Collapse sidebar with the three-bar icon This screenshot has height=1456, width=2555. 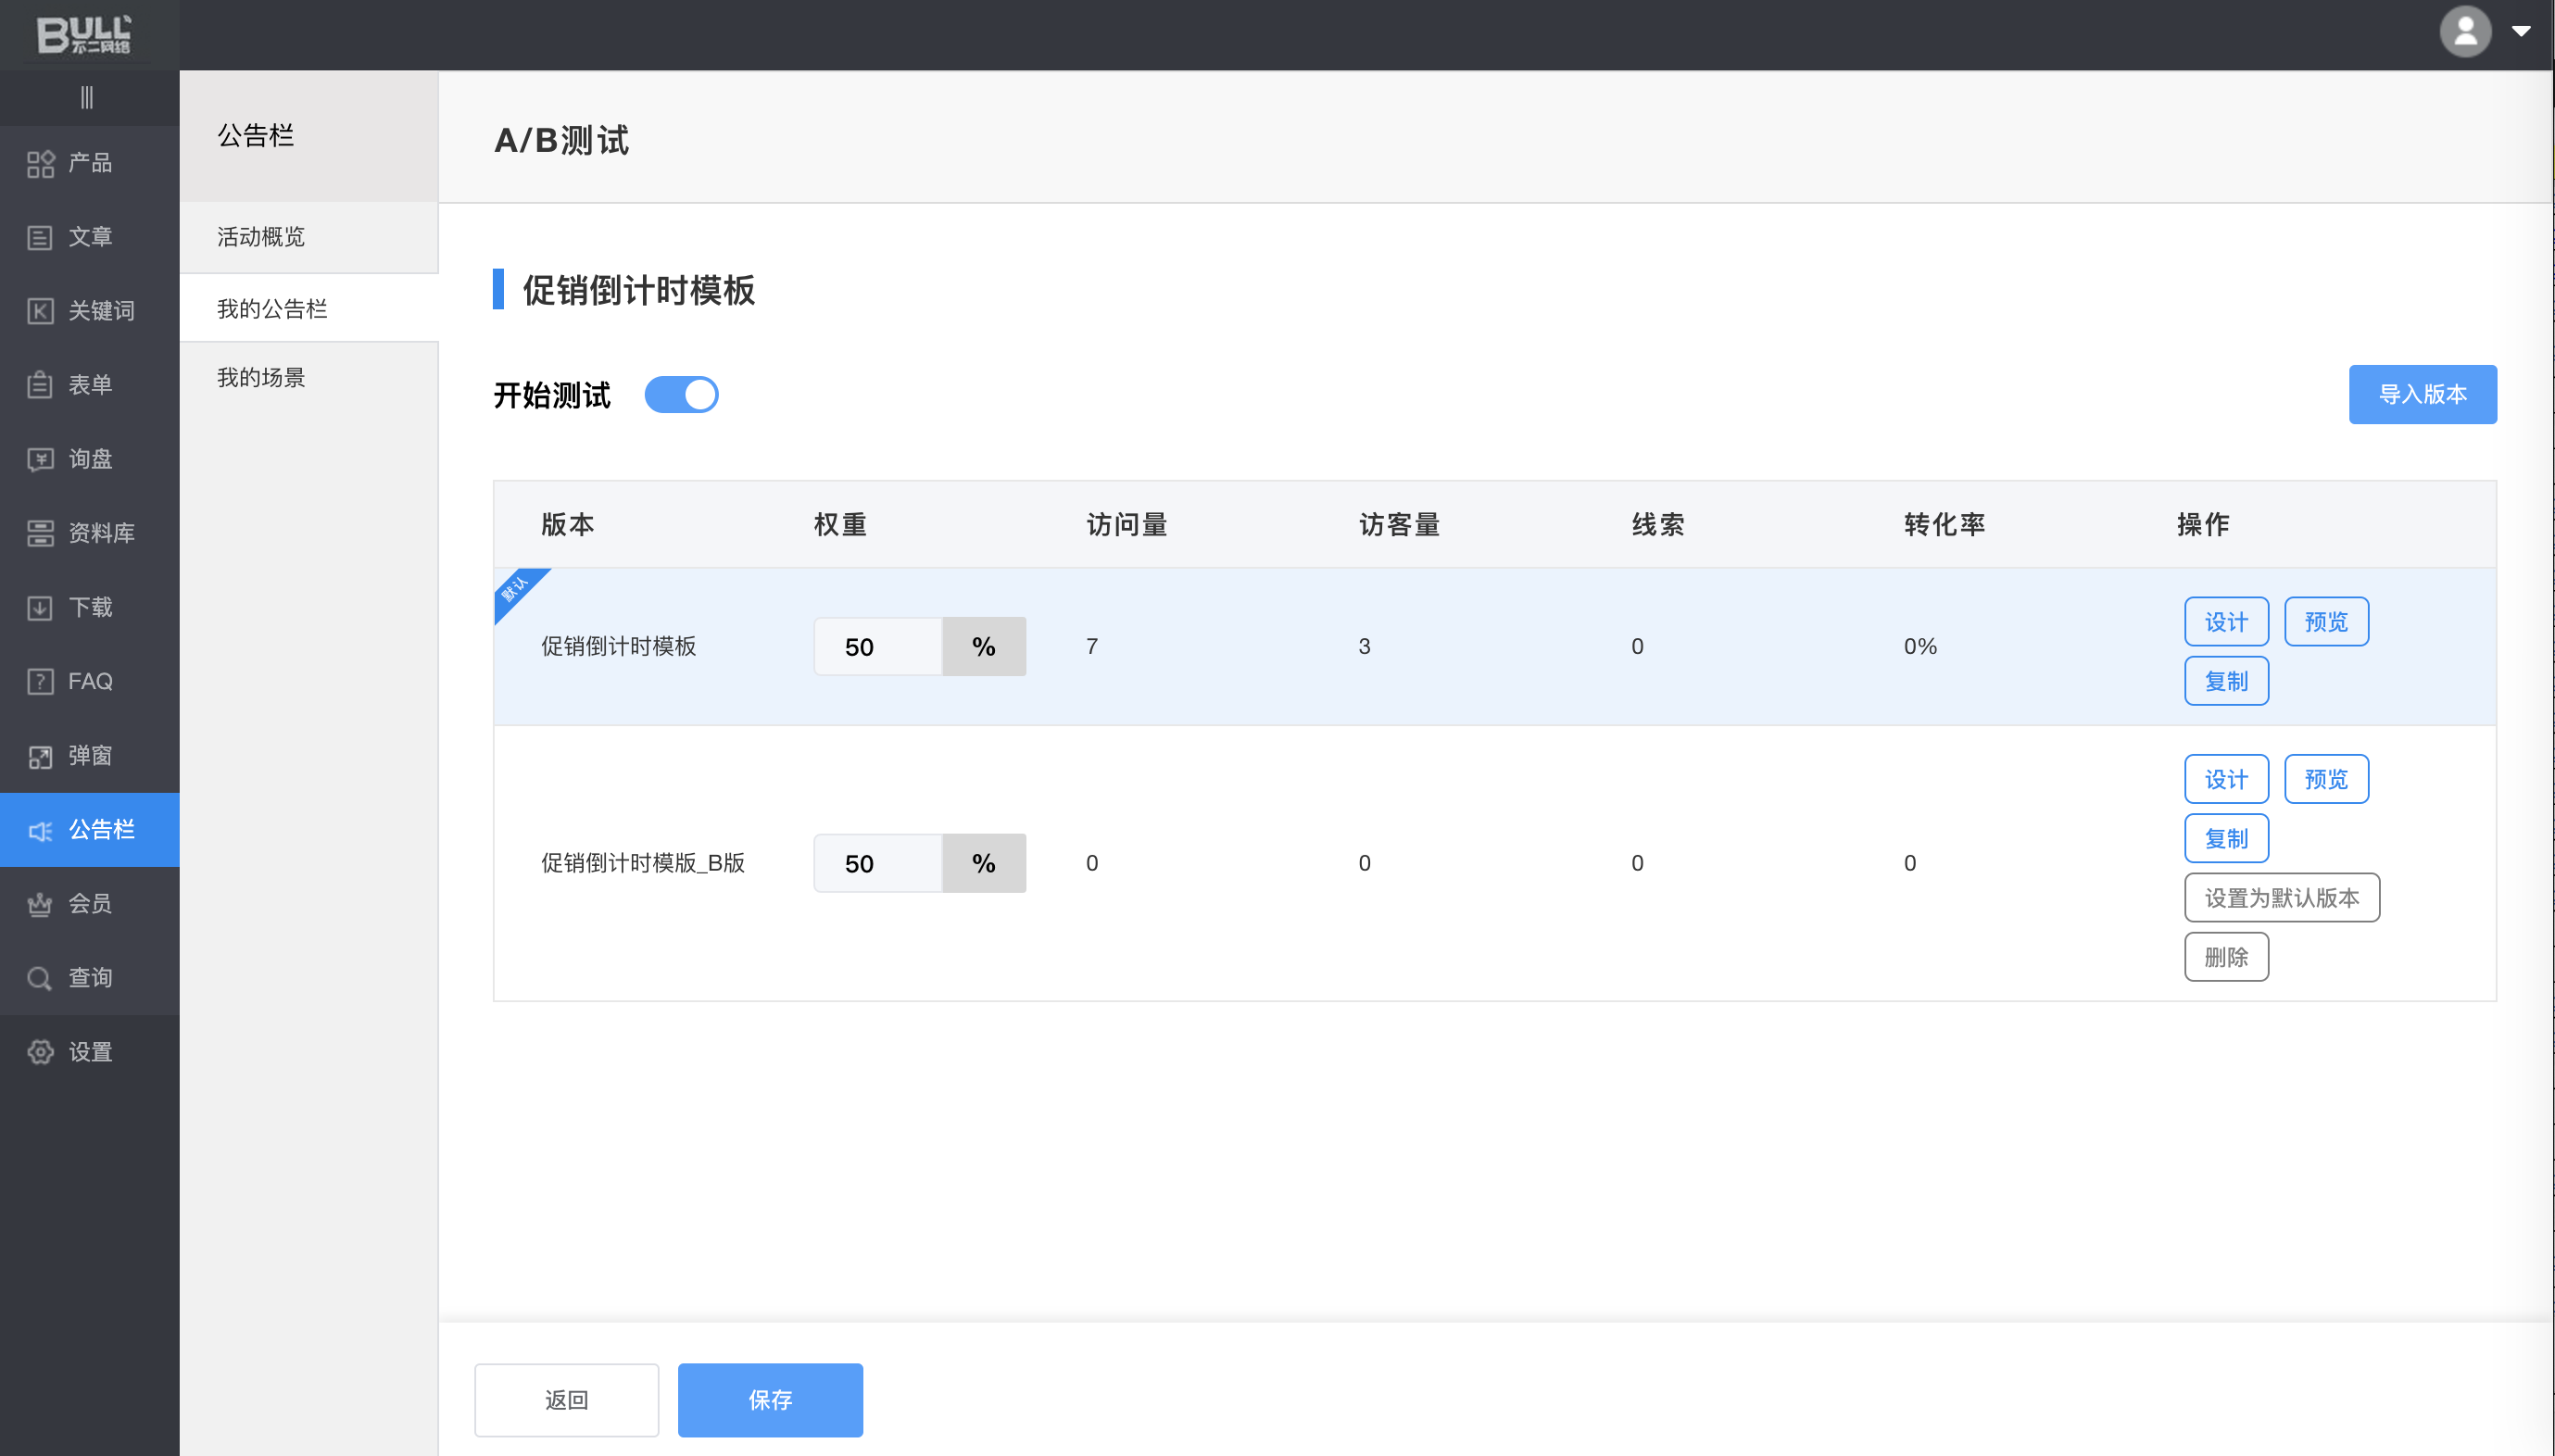tap(87, 98)
